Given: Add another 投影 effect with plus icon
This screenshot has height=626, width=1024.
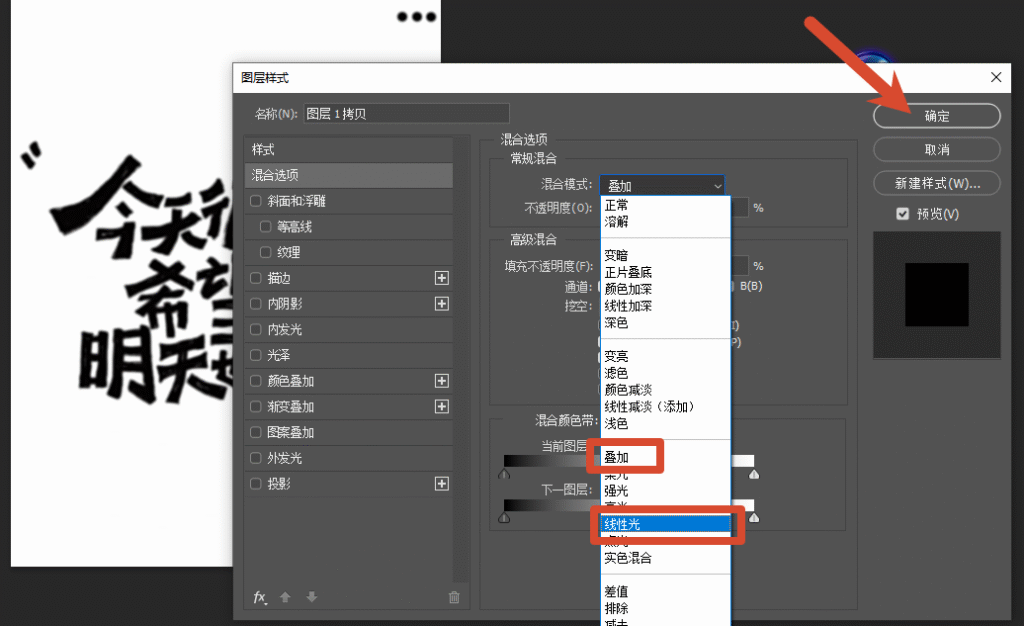Looking at the screenshot, I should point(441,484).
